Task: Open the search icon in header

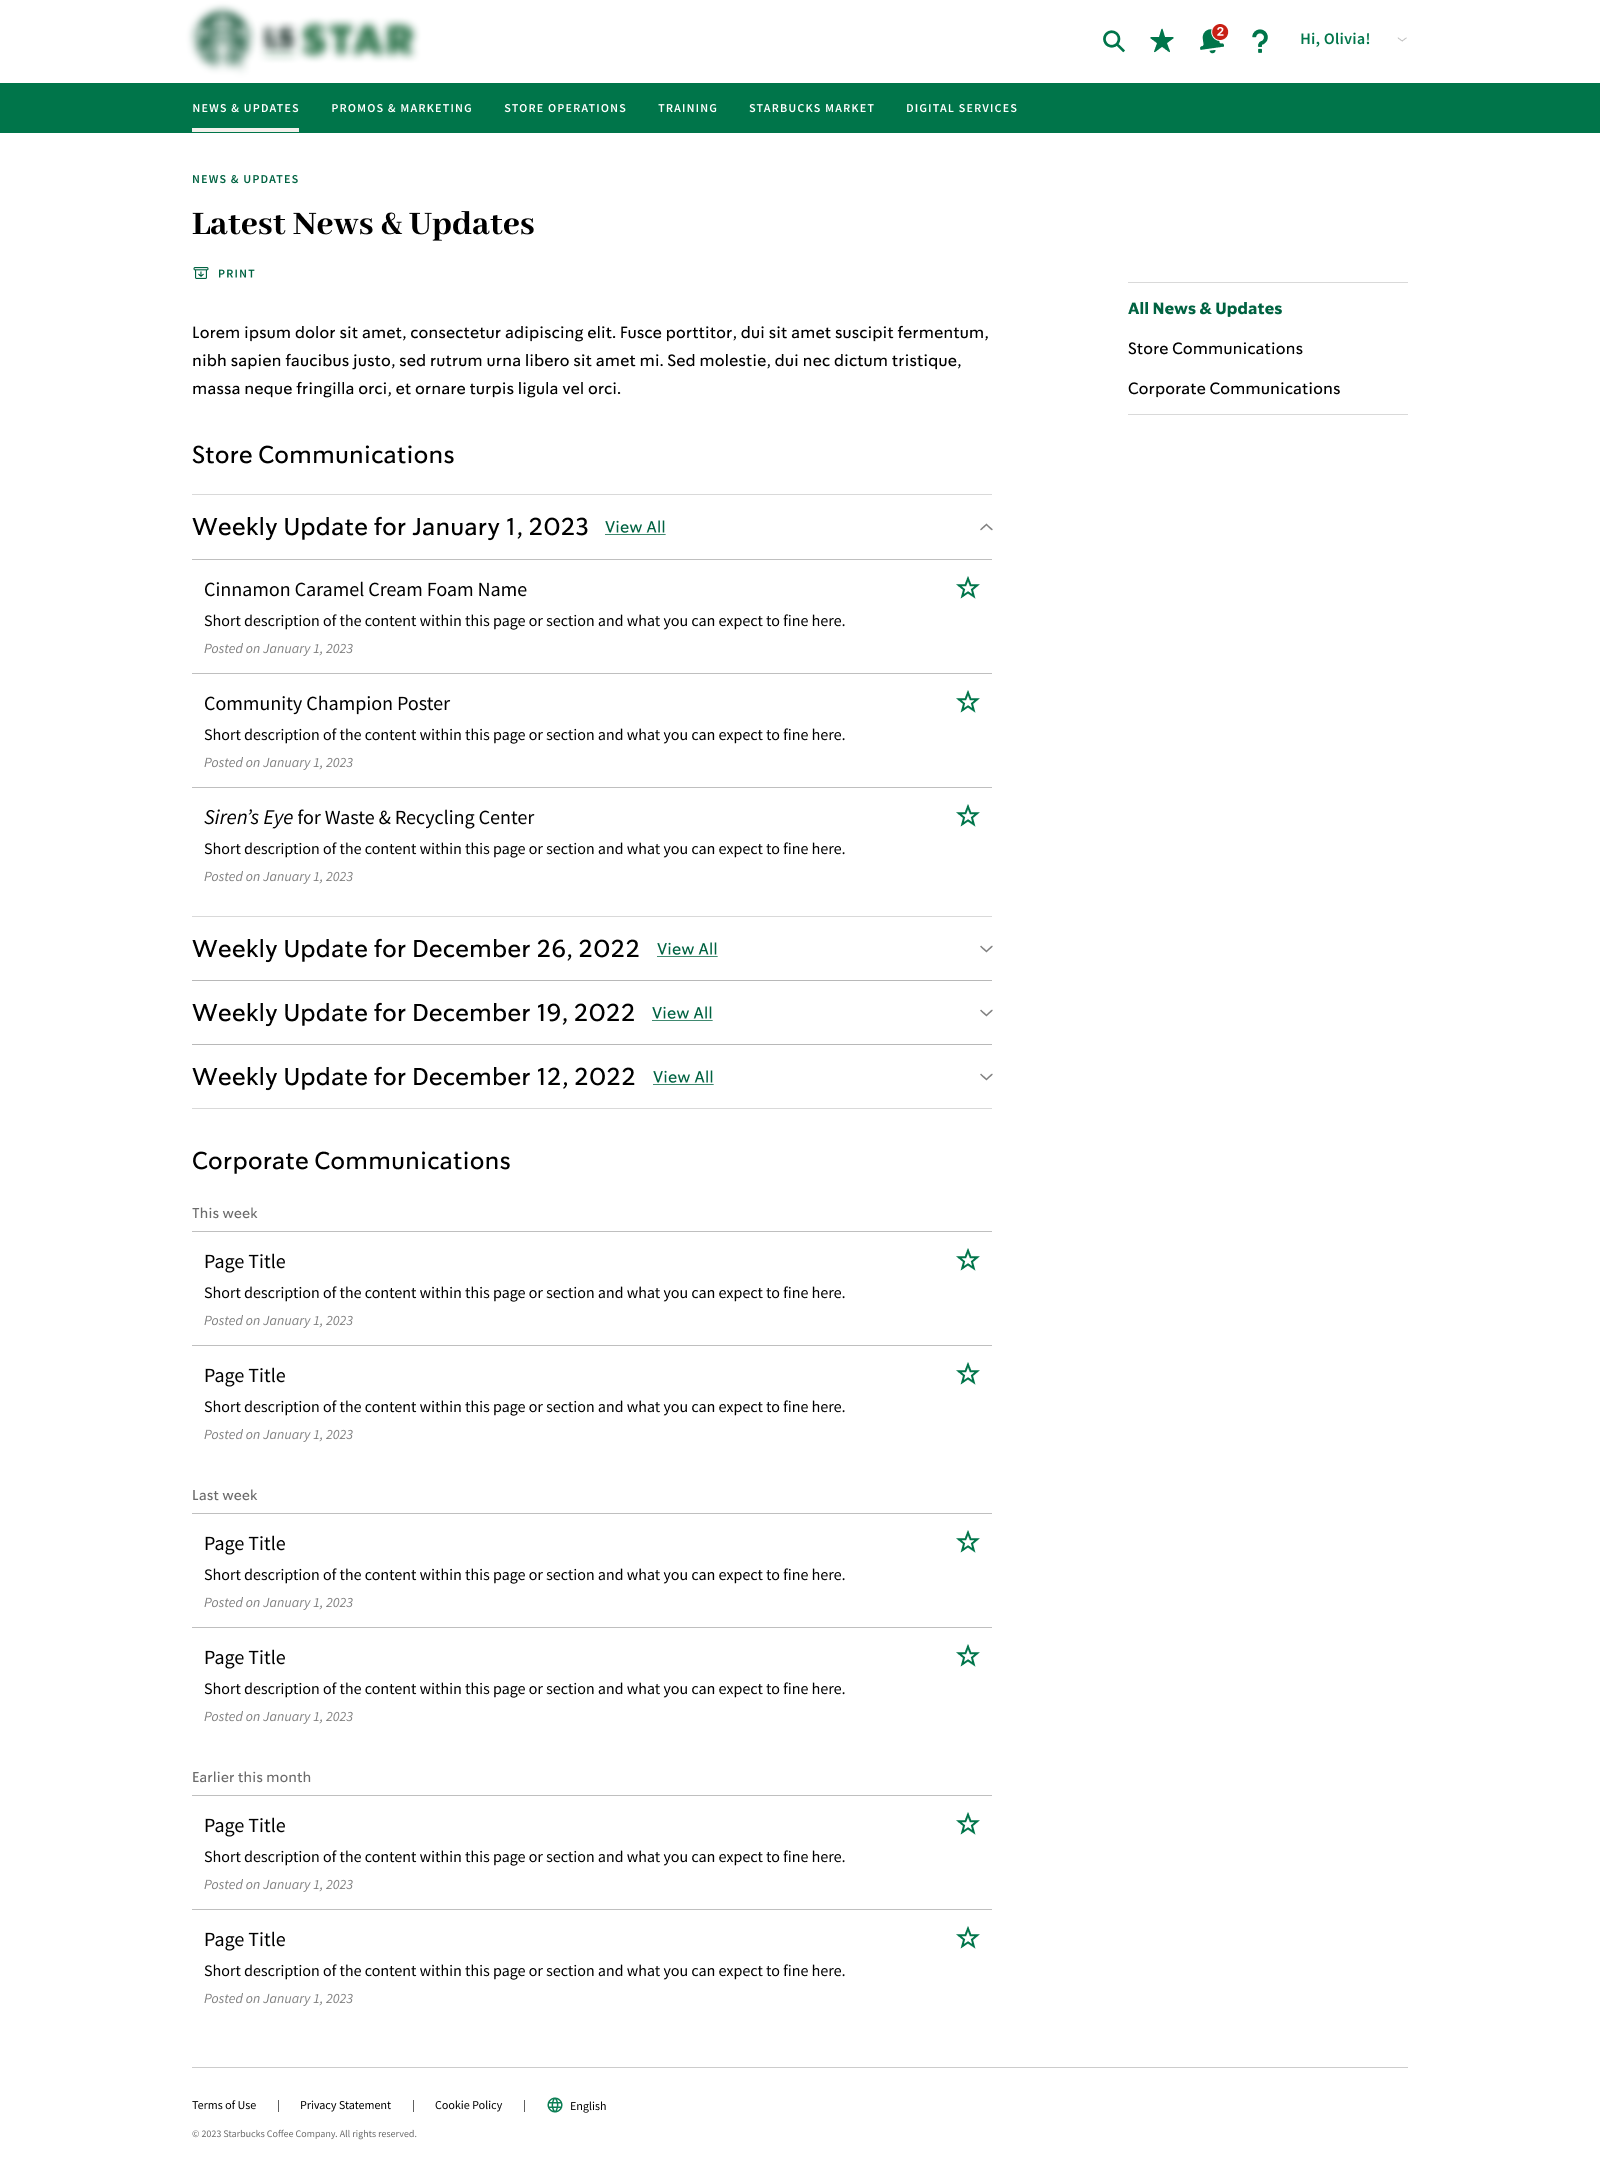Action: [1113, 41]
